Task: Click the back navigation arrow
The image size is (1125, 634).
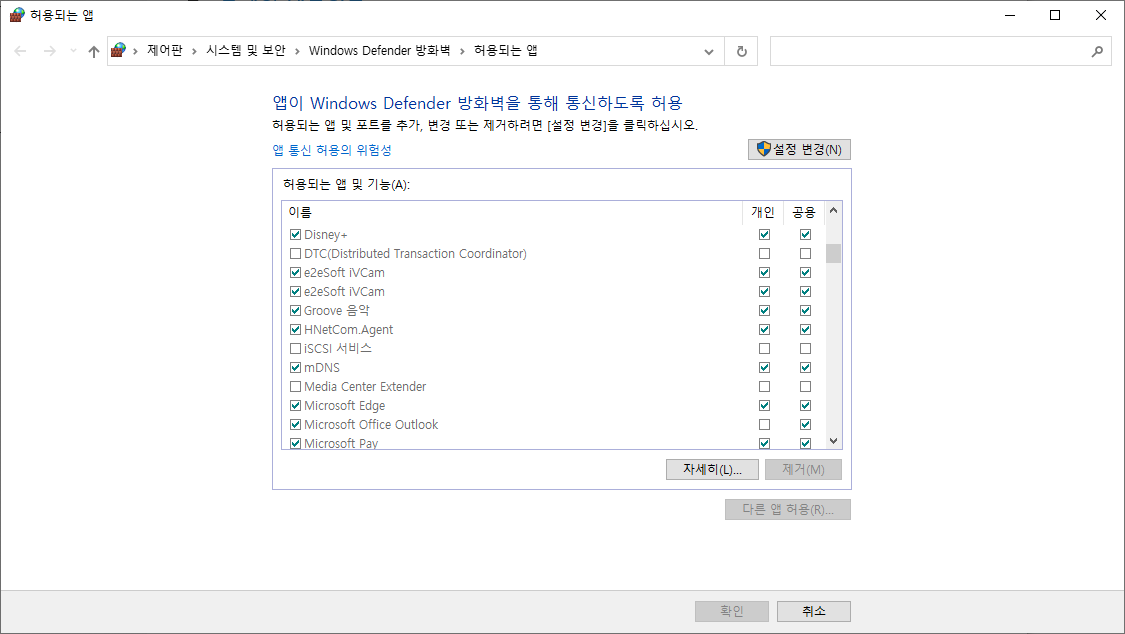Action: 20,51
